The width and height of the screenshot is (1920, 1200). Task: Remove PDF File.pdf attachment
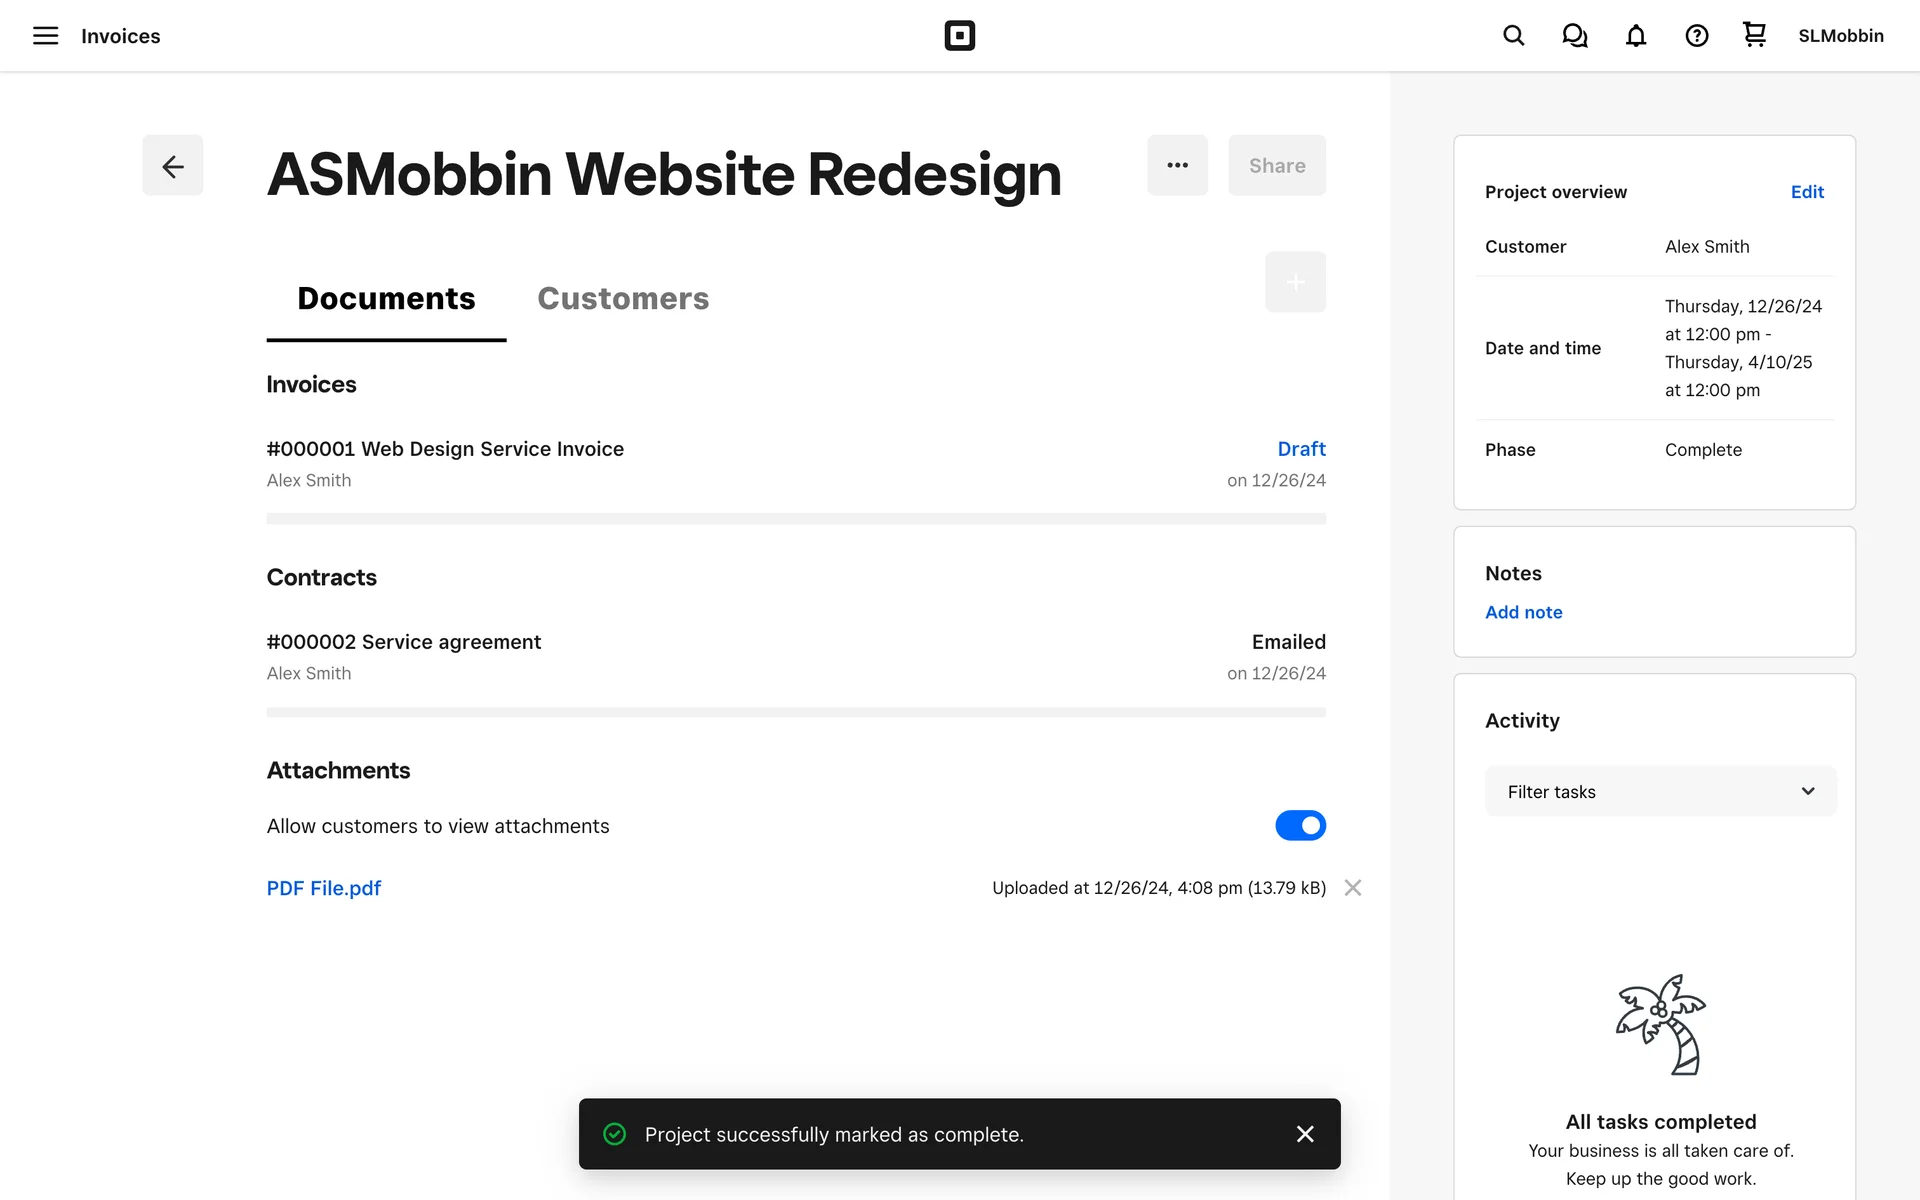point(1352,888)
